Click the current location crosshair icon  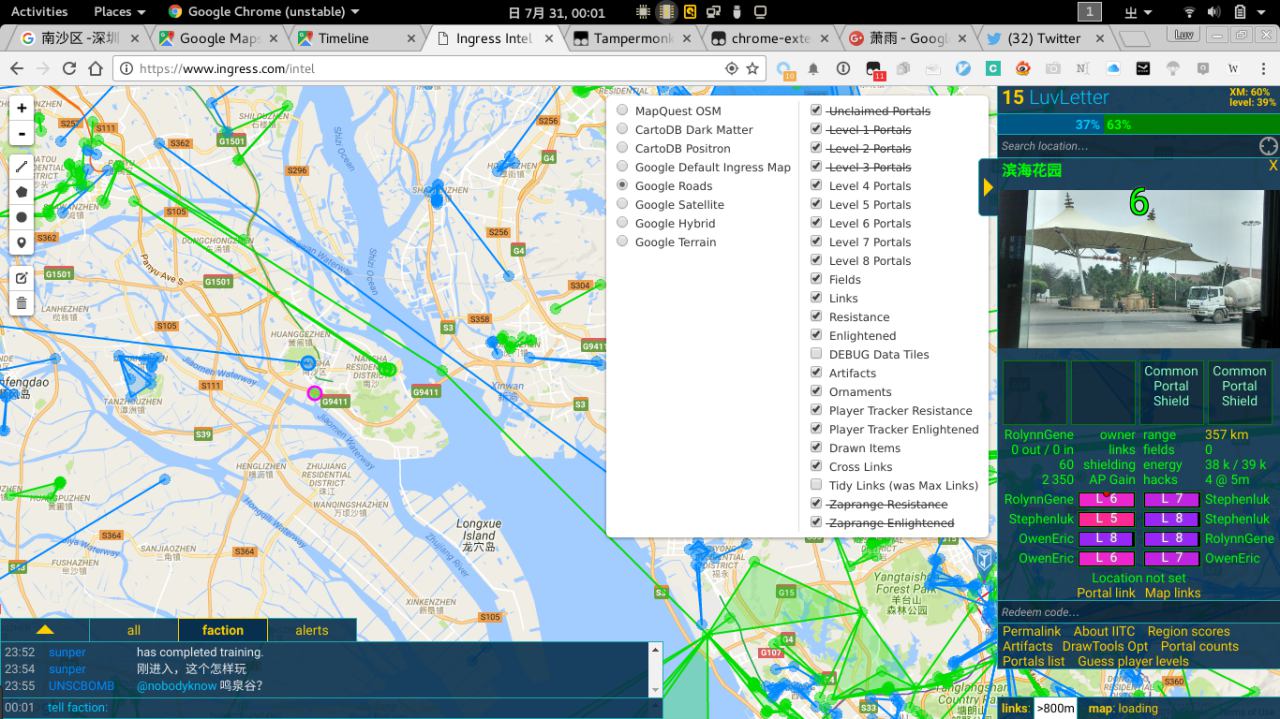1268,146
